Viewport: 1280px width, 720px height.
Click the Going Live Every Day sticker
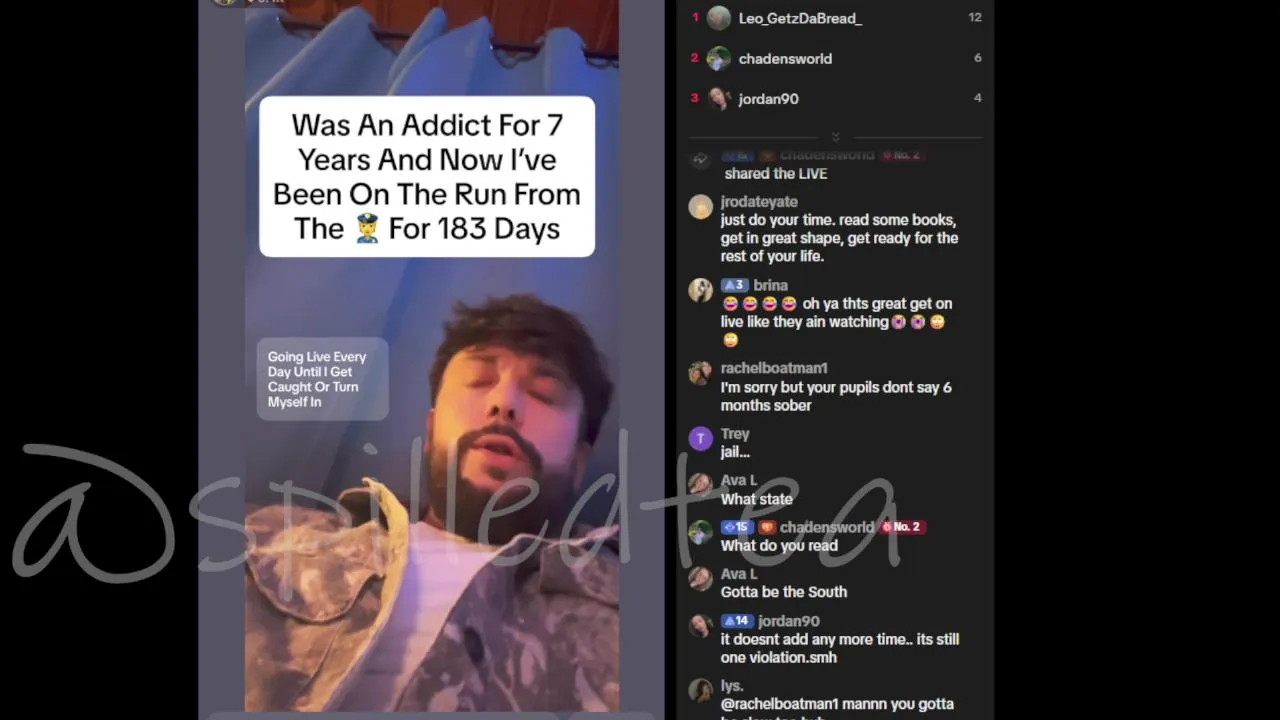[x=322, y=379]
